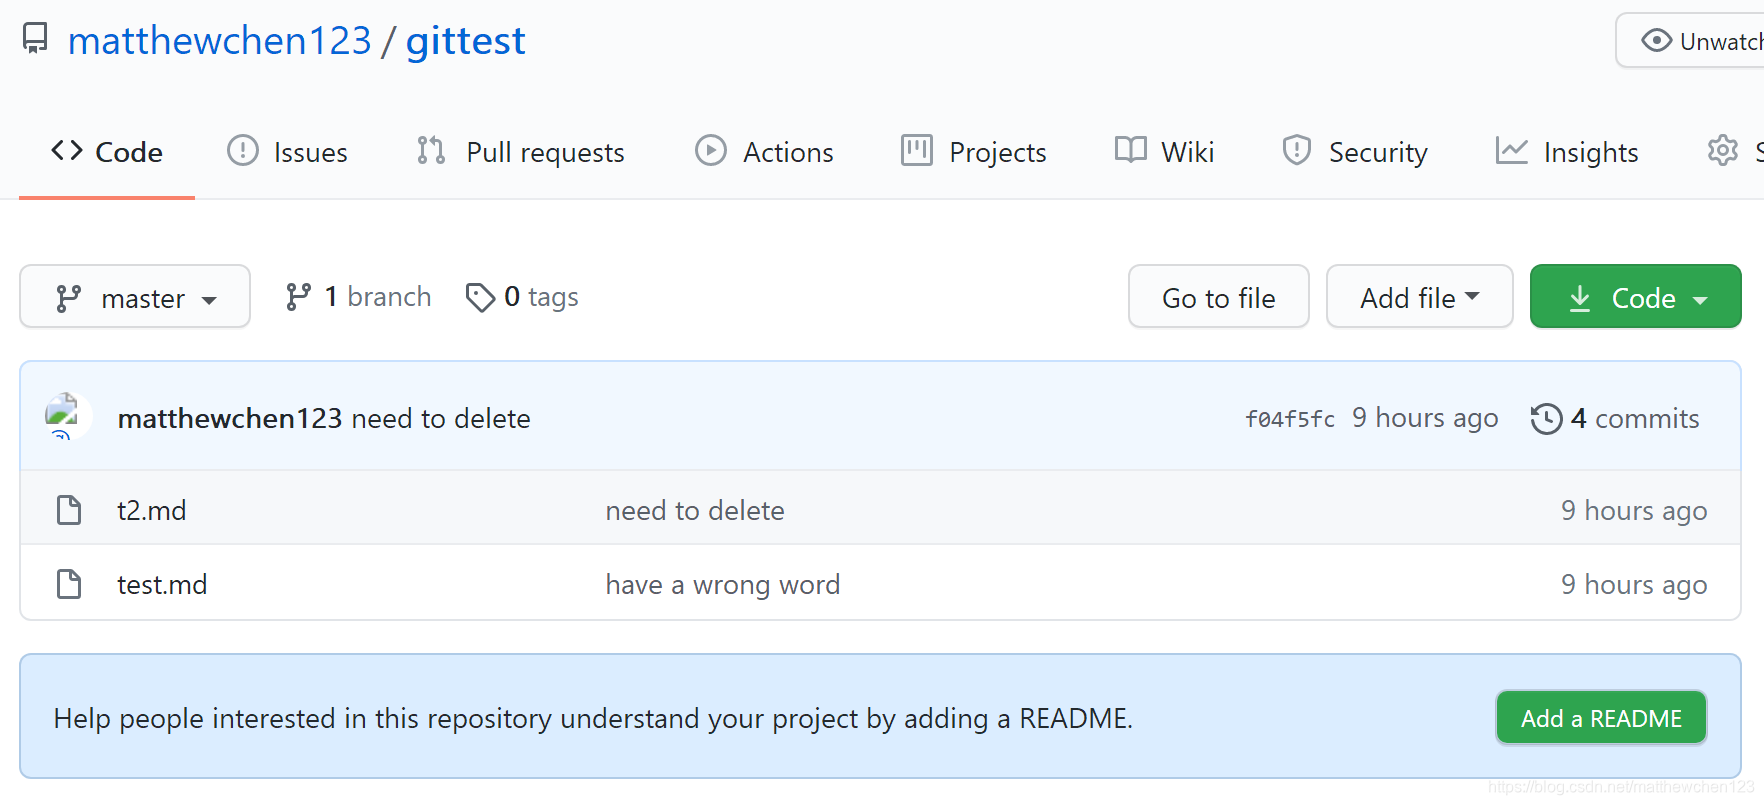The image size is (1764, 805).
Task: Open the gittest repository link
Action: [x=465, y=41]
